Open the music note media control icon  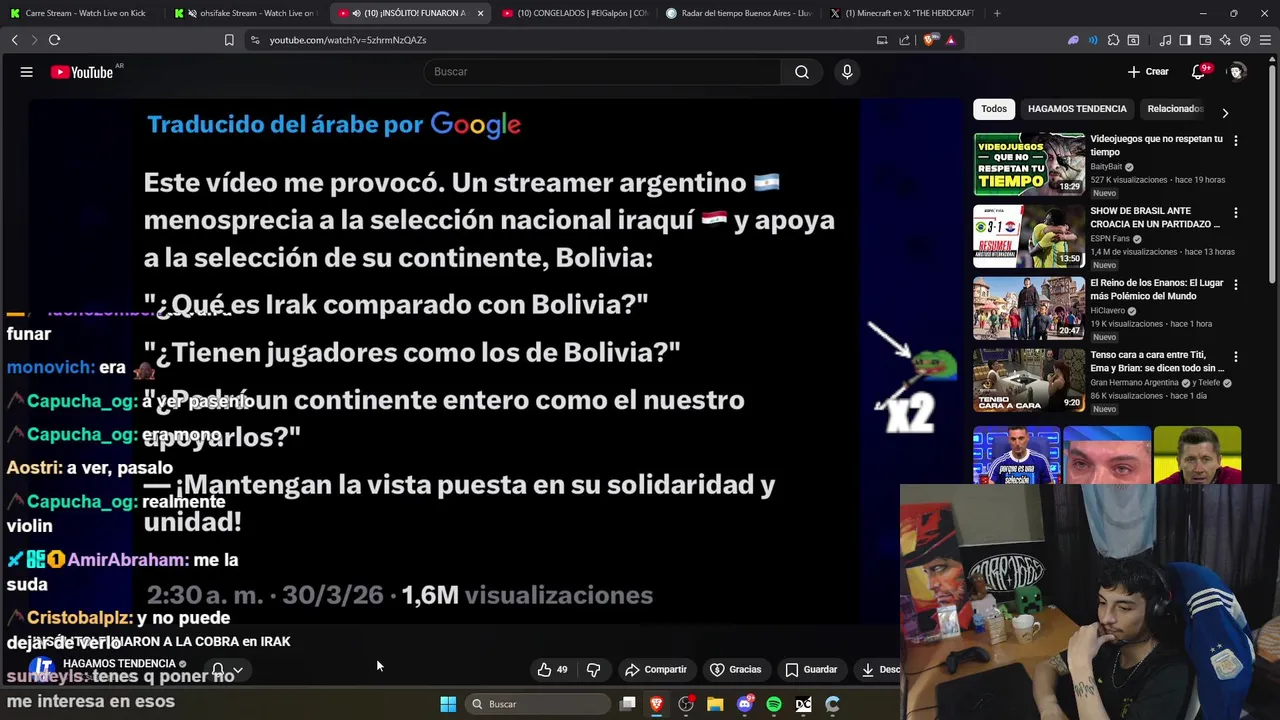point(1165,40)
